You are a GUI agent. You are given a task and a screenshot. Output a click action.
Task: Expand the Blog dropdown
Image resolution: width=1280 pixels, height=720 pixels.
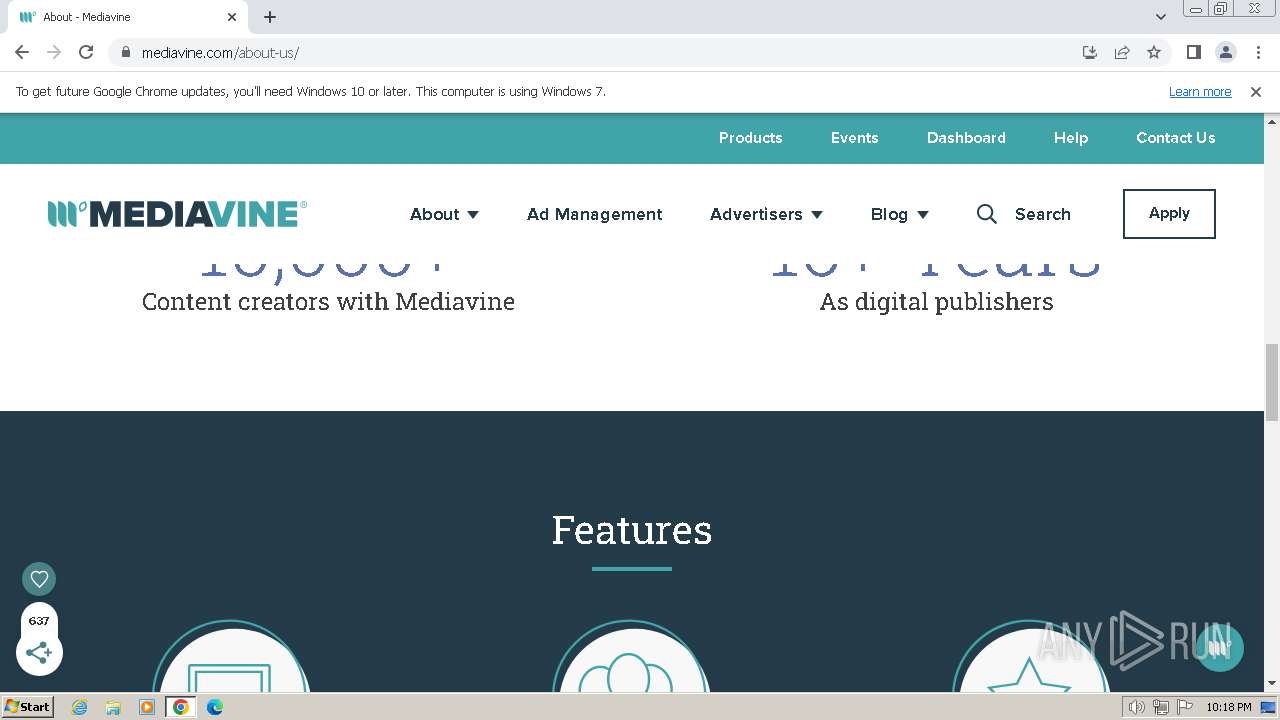coord(899,214)
